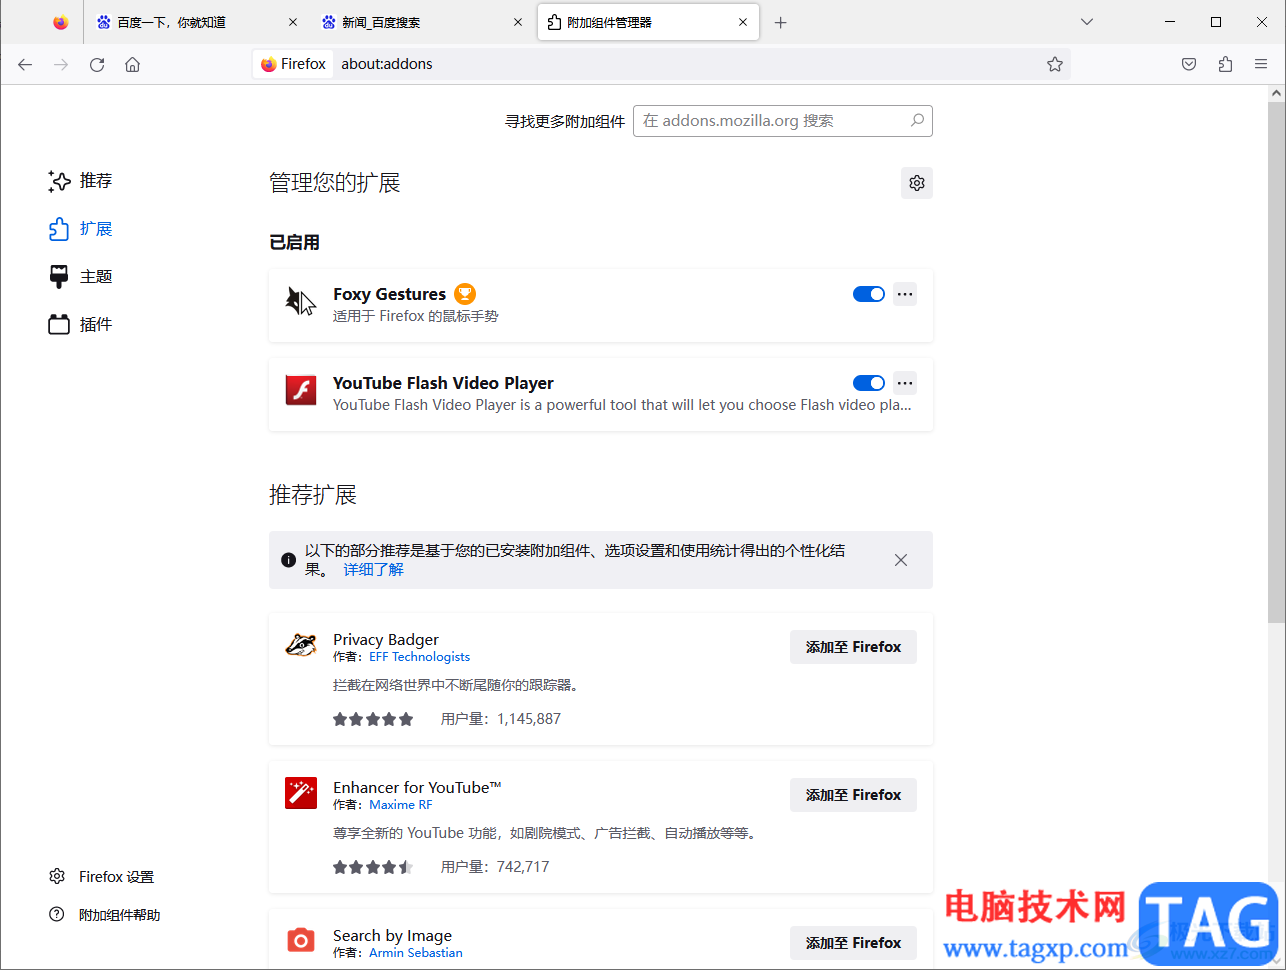
Task: Click the Enhancer for YouTube star rating
Action: click(x=373, y=867)
